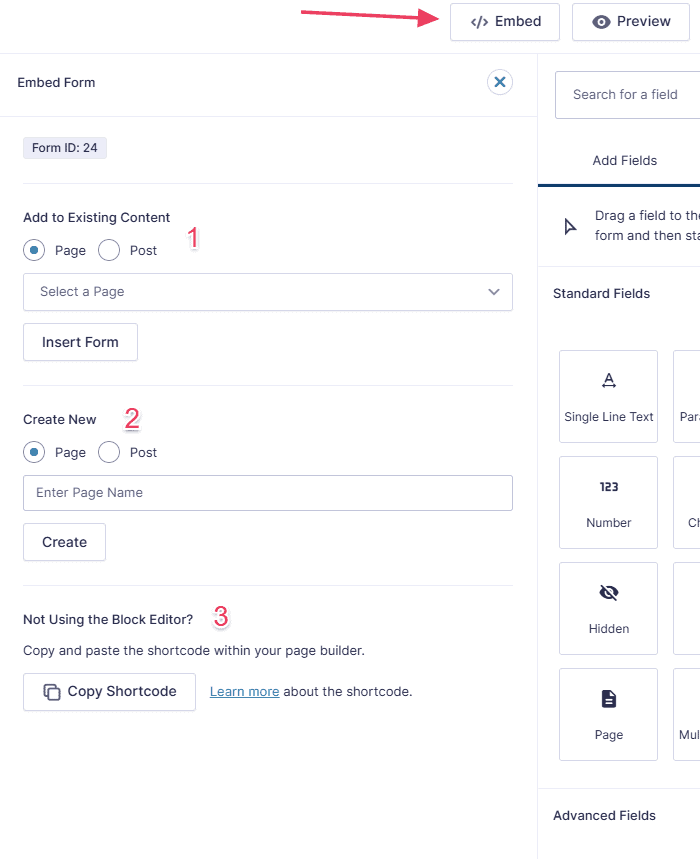
Task: Click the Copy Shortcode button
Action: tap(110, 692)
